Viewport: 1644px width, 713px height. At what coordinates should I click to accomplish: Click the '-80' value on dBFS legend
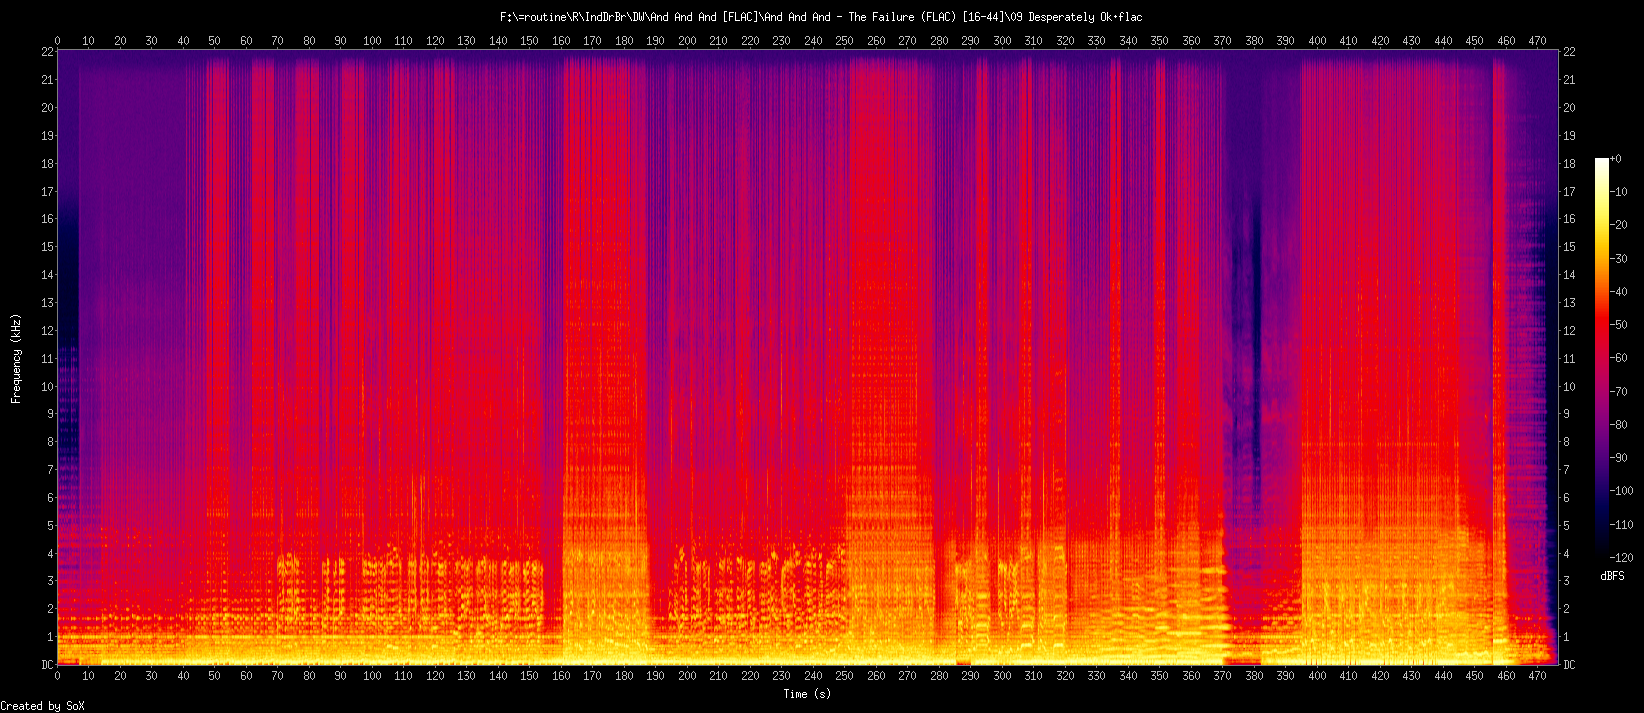1618,424
